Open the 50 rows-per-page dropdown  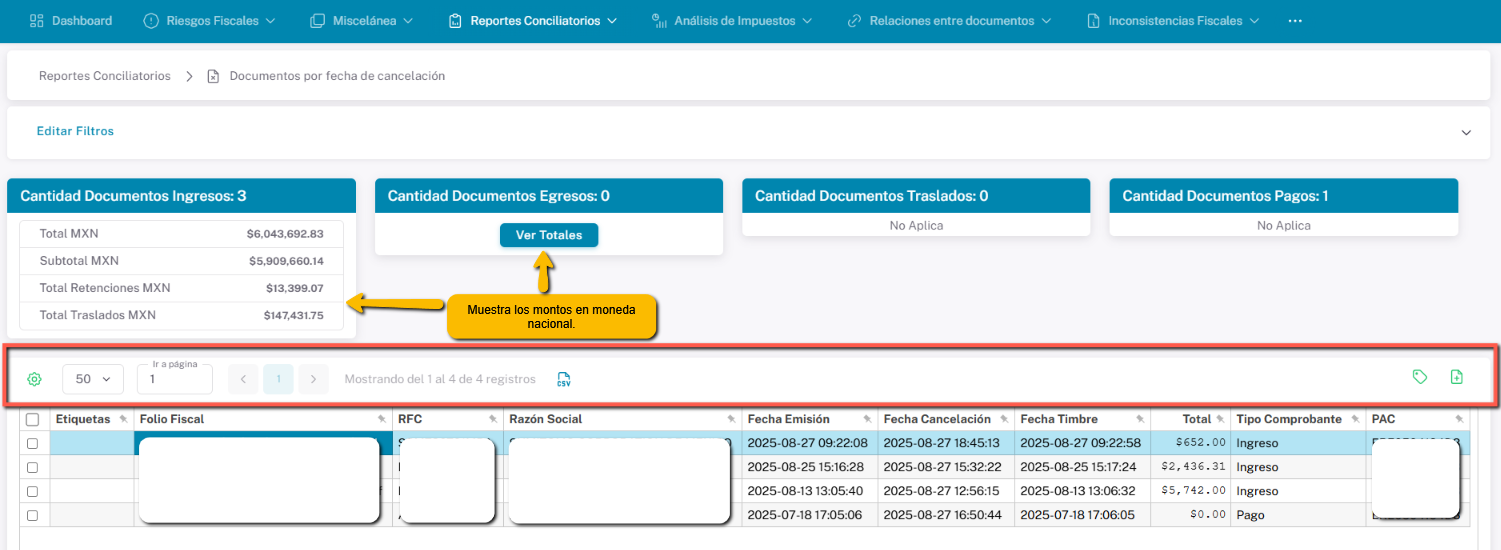(x=93, y=379)
